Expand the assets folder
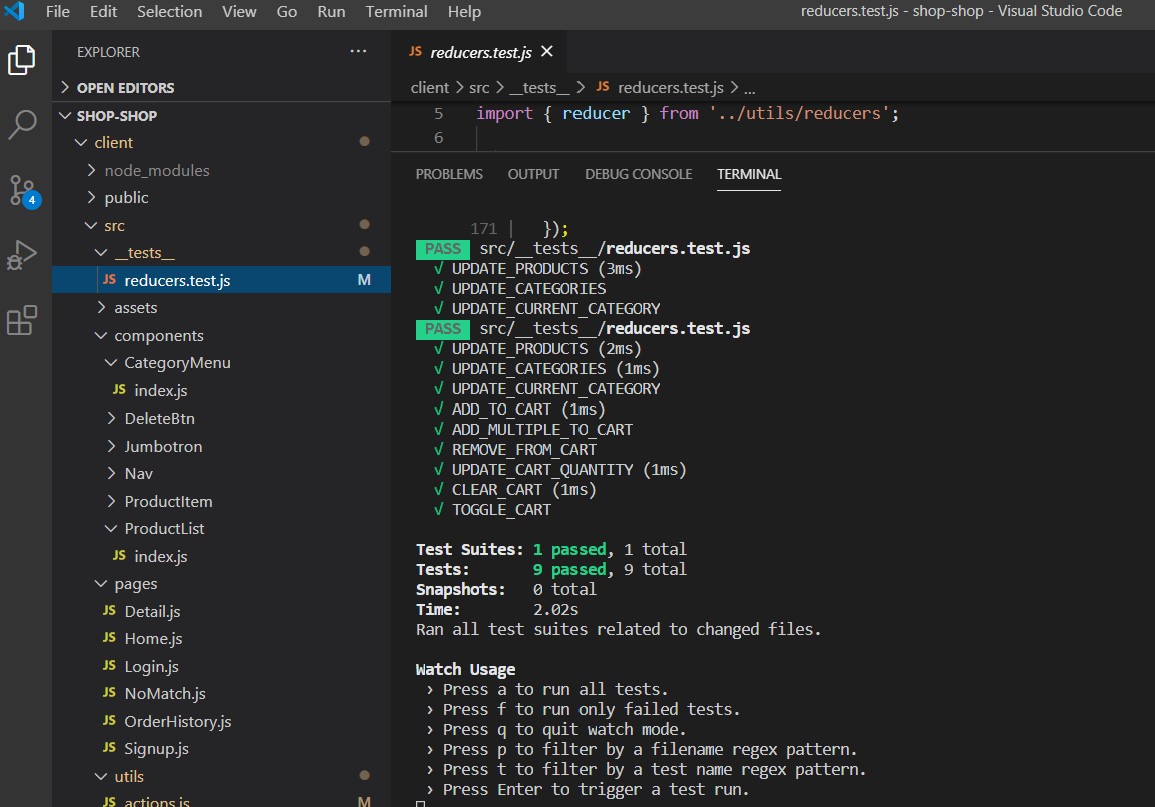This screenshot has width=1155, height=807. (x=101, y=307)
